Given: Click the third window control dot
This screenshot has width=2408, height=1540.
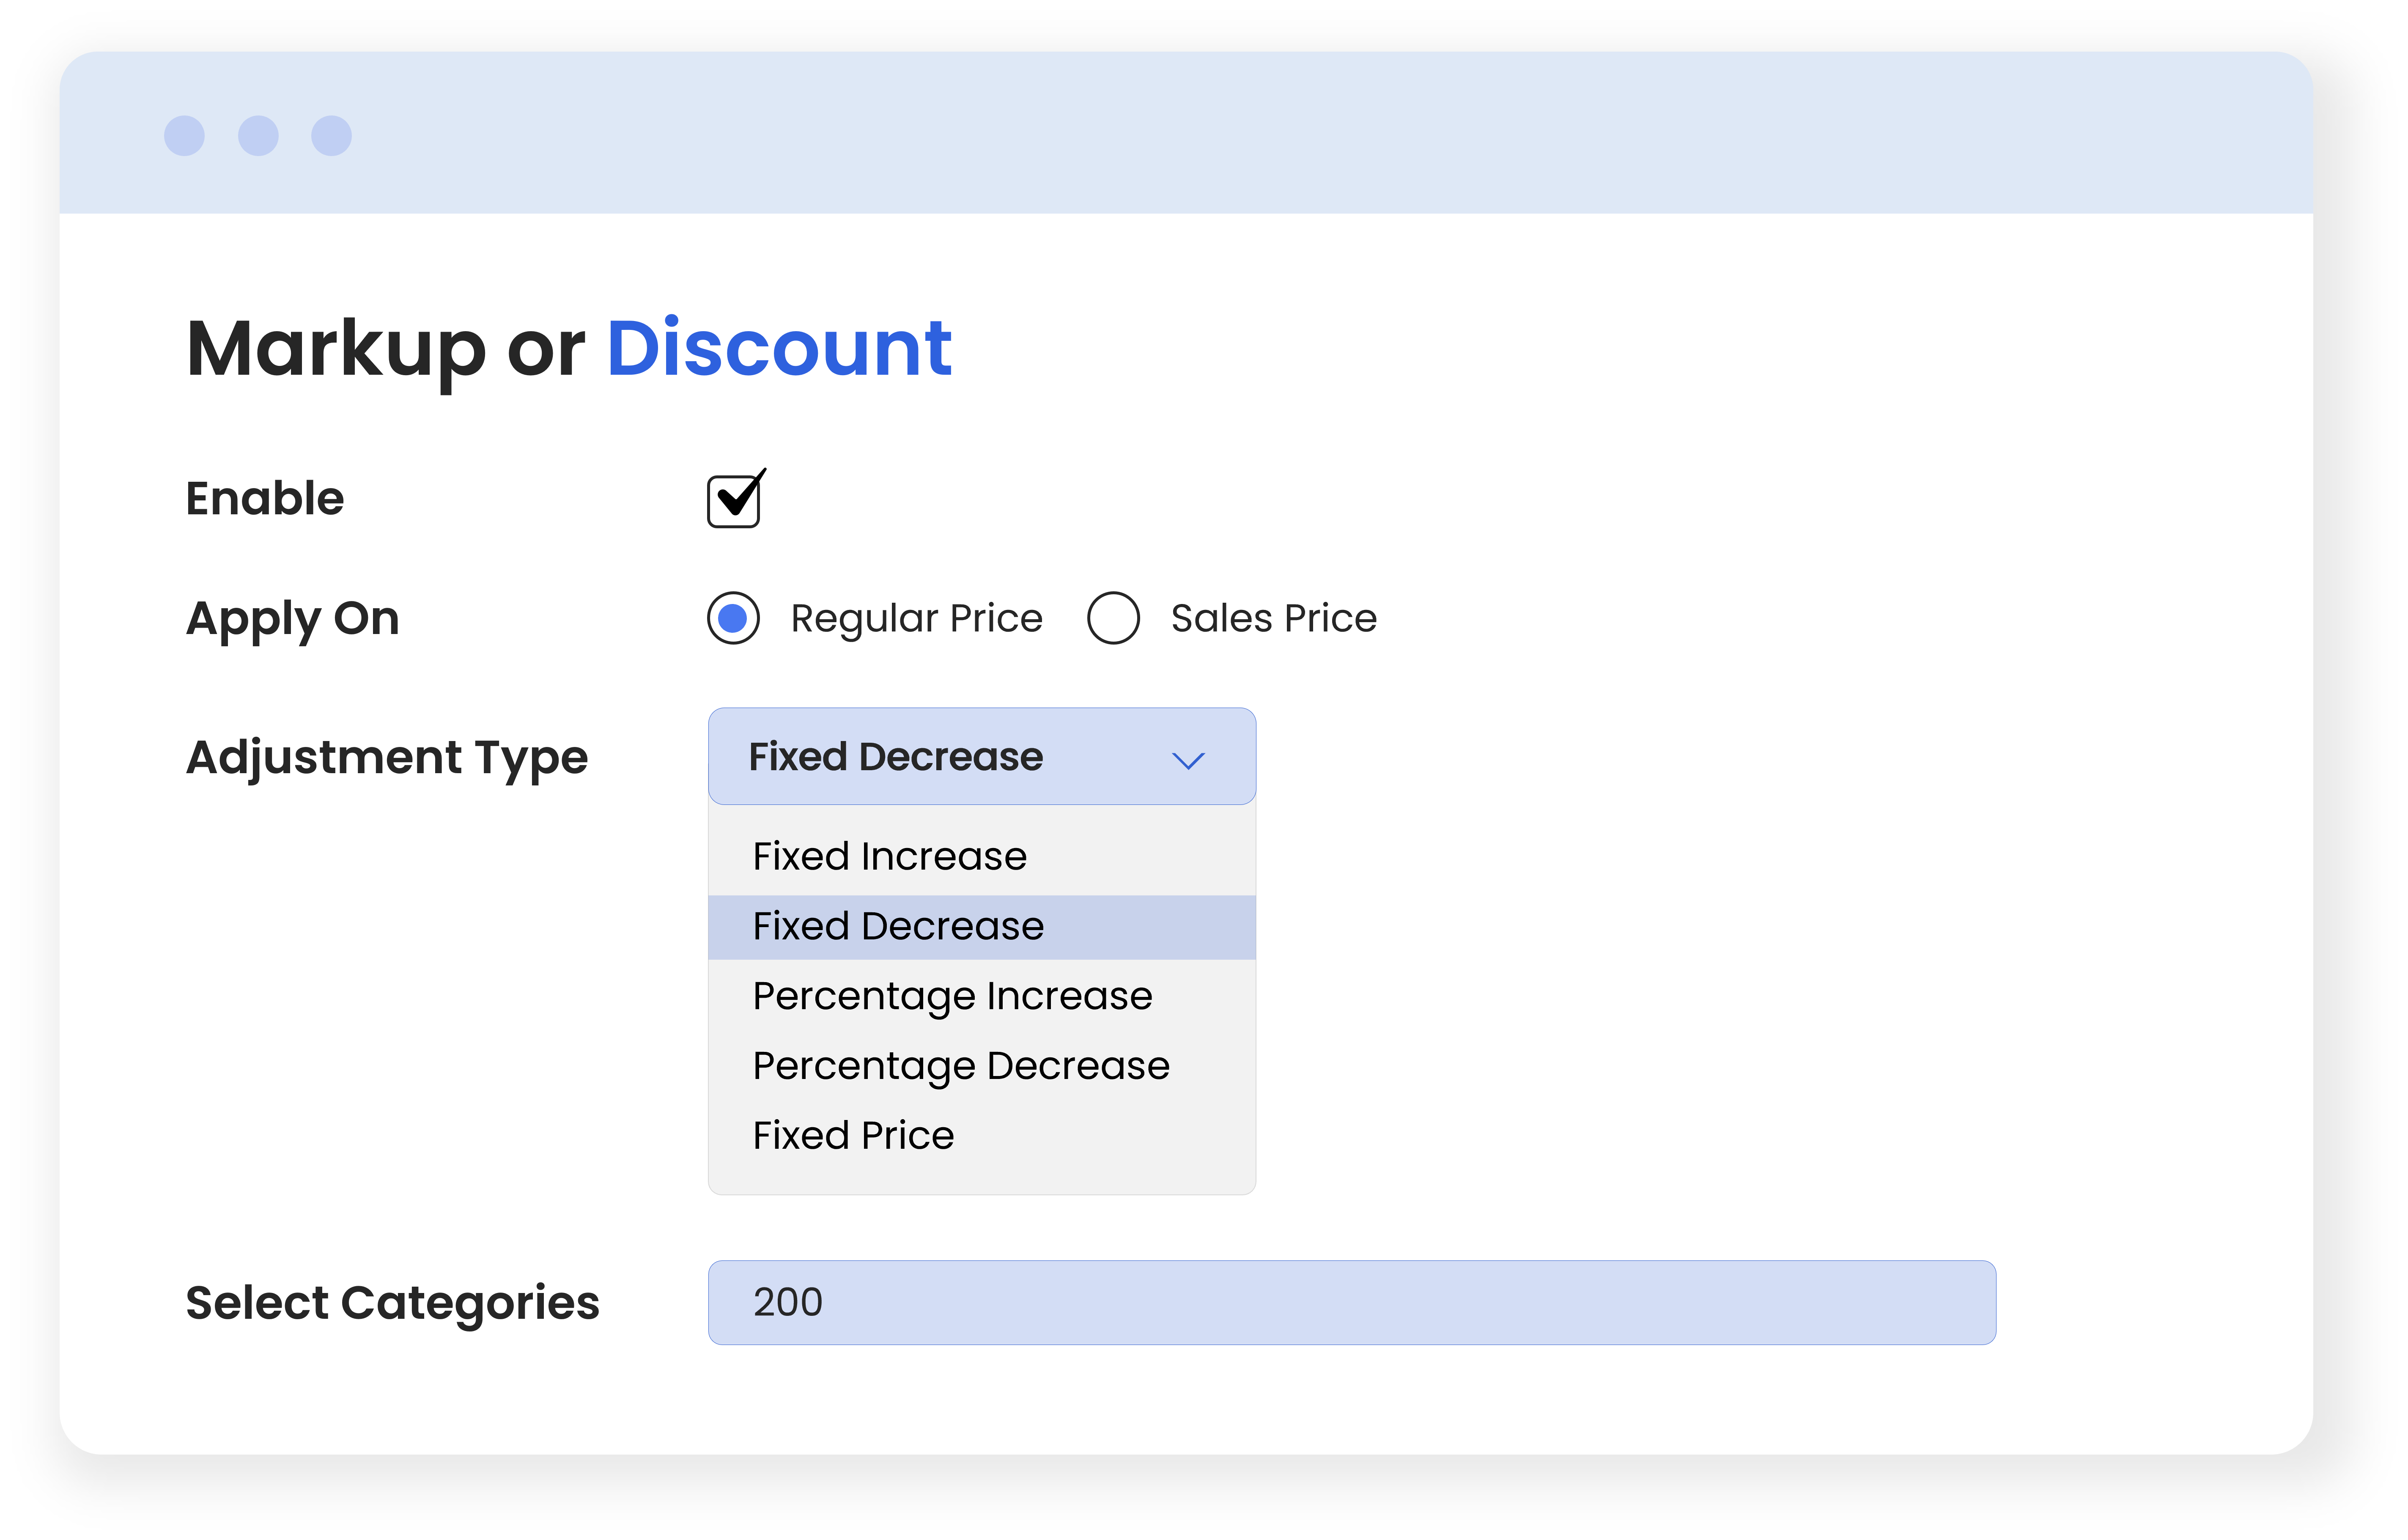Looking at the screenshot, I should 331,136.
